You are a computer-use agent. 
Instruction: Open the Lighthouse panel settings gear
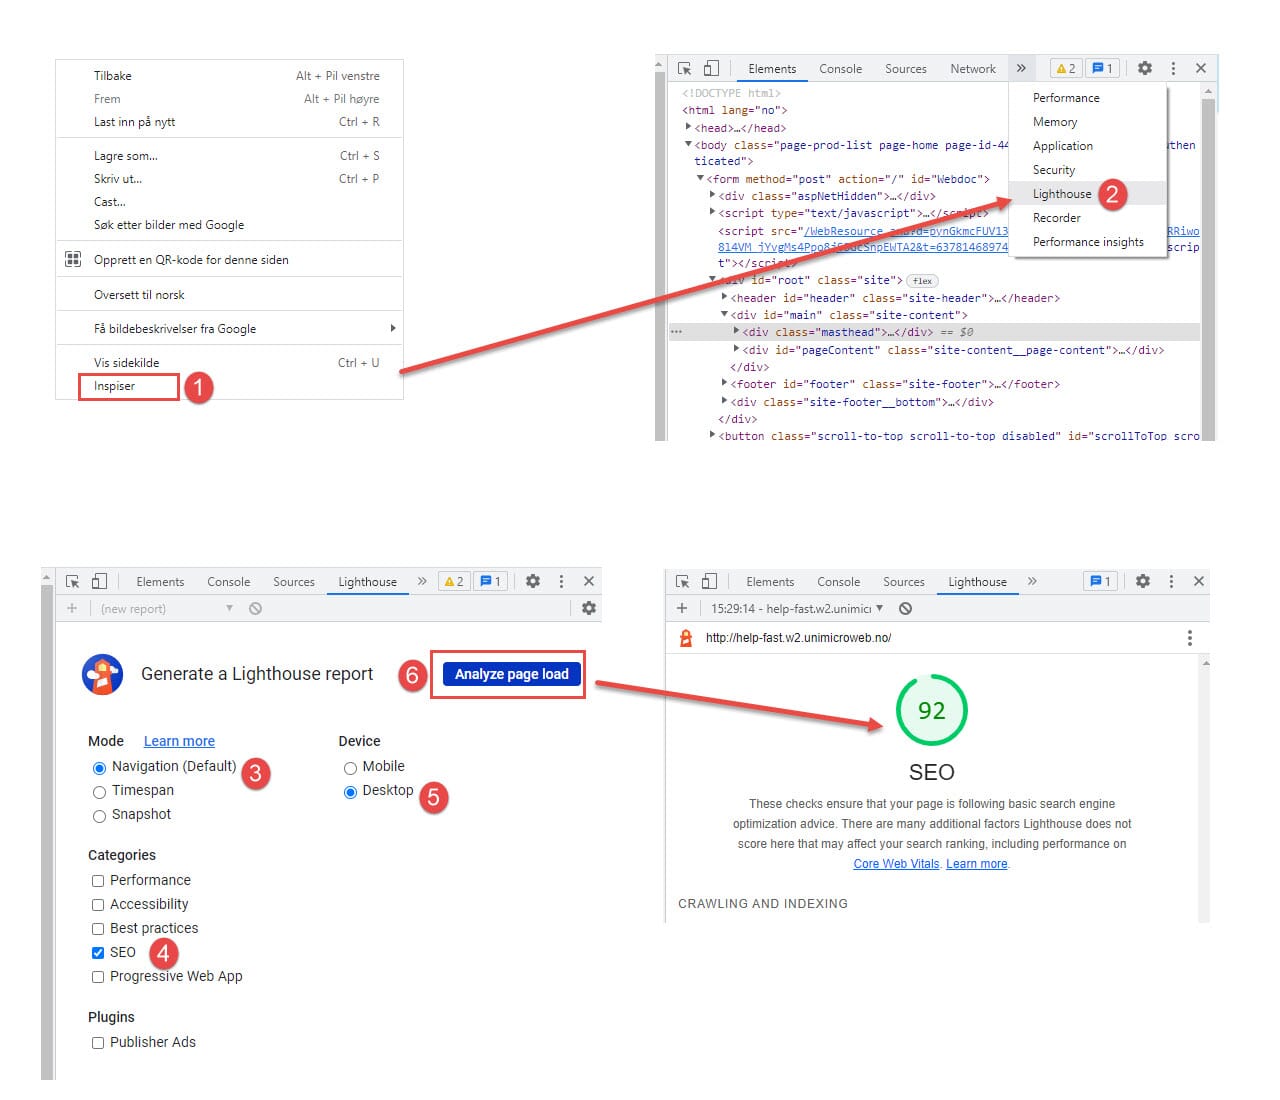point(588,607)
